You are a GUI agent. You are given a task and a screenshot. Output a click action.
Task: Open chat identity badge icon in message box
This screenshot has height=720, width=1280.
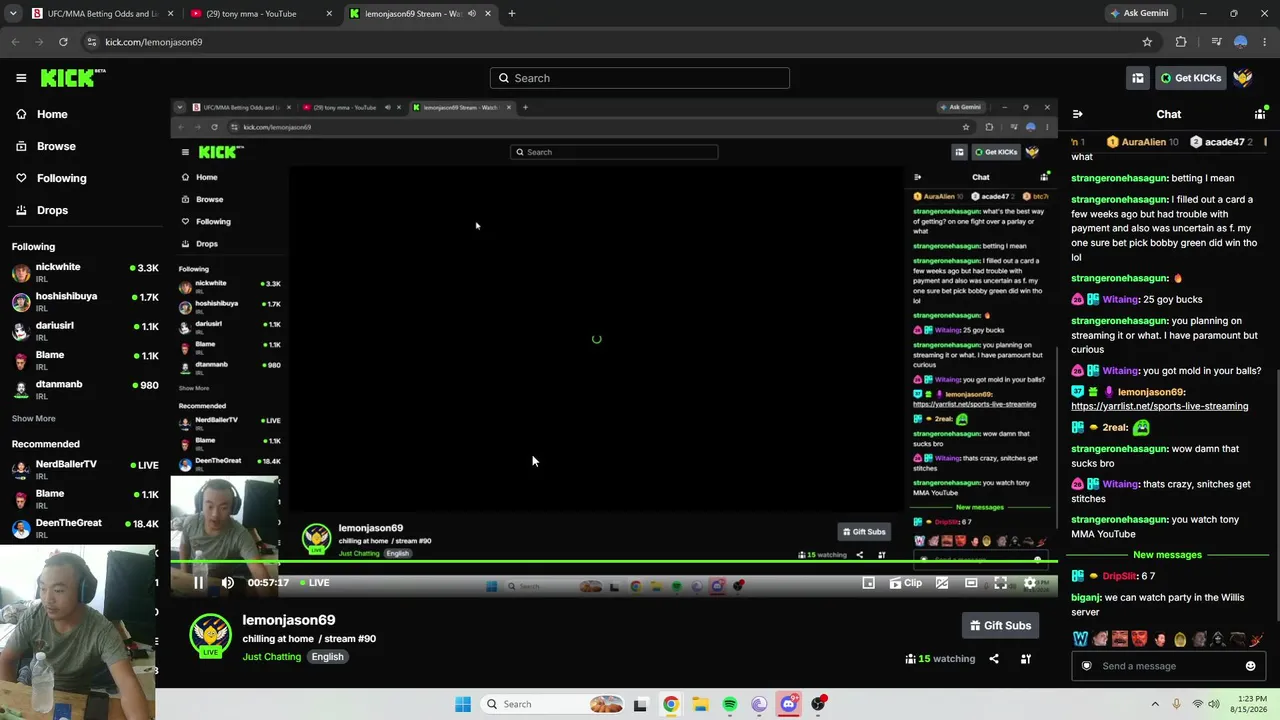1087,666
